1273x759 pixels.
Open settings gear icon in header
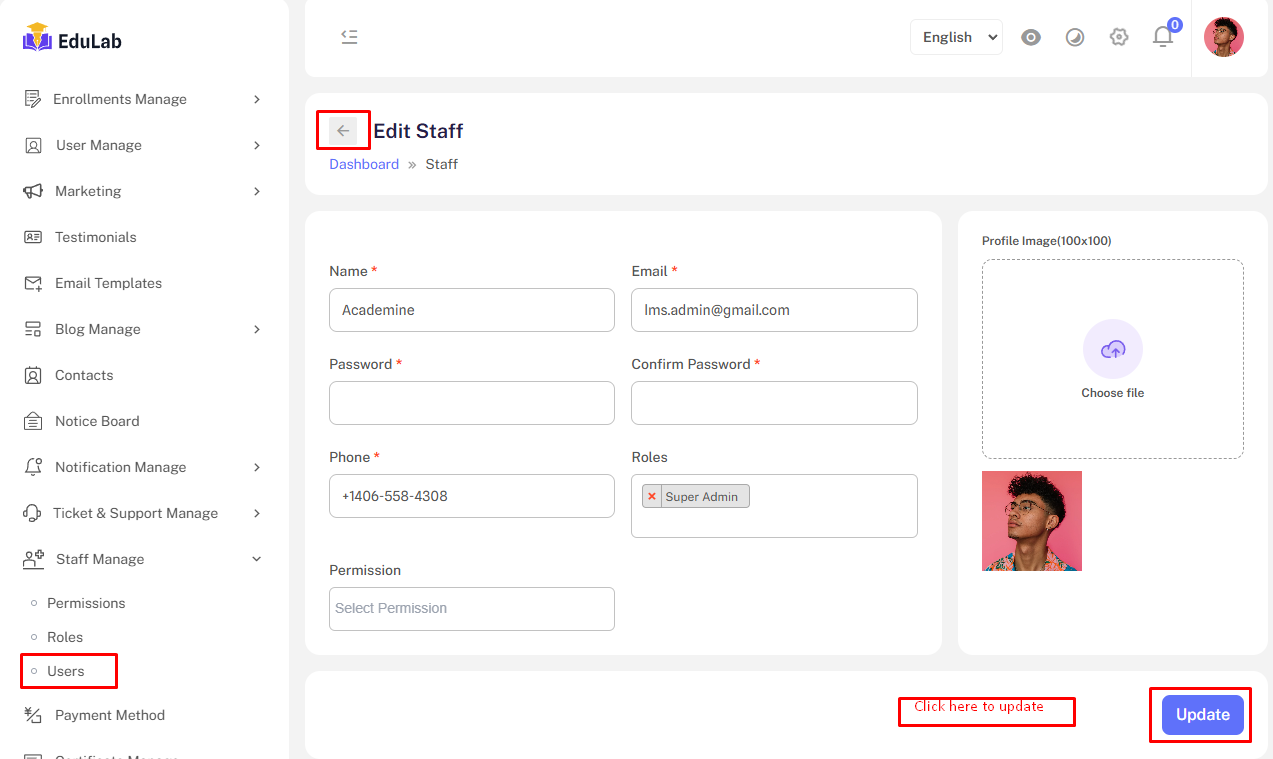pos(1119,38)
